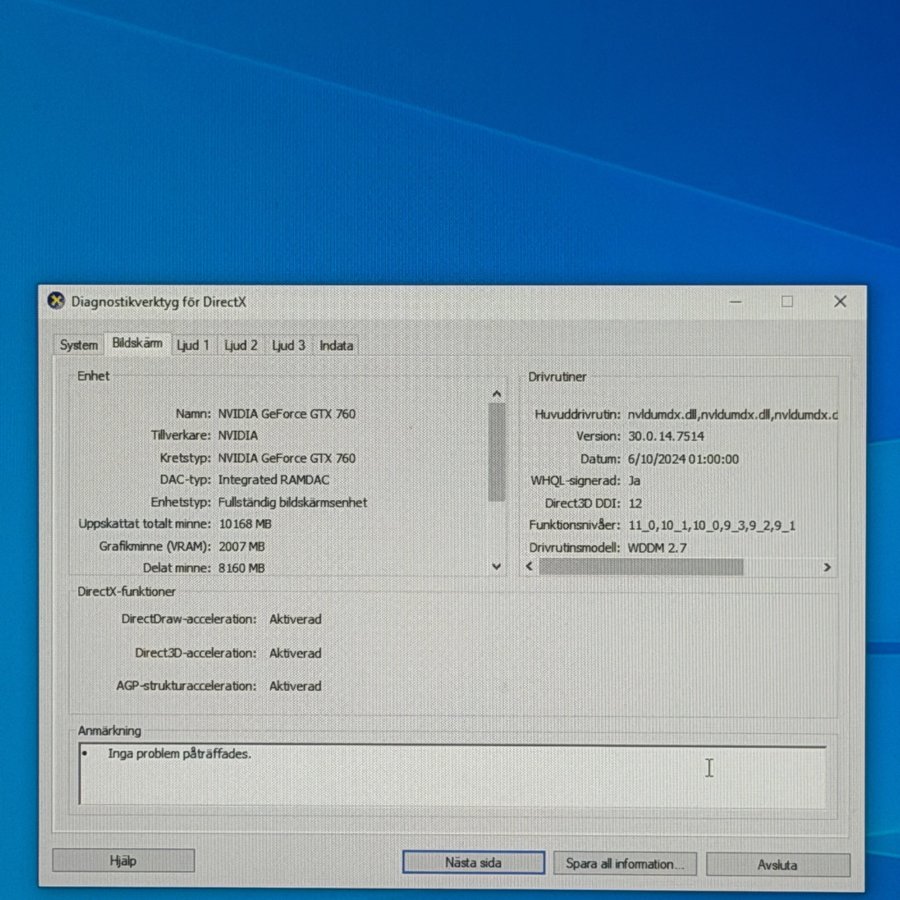900x900 pixels.
Task: Click the Drivrutiner horizontal scrollbar thumb
Action: tap(640, 567)
